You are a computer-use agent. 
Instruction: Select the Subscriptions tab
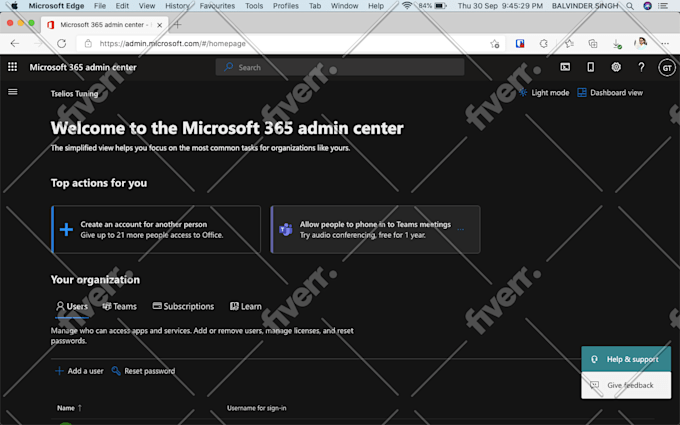[183, 306]
